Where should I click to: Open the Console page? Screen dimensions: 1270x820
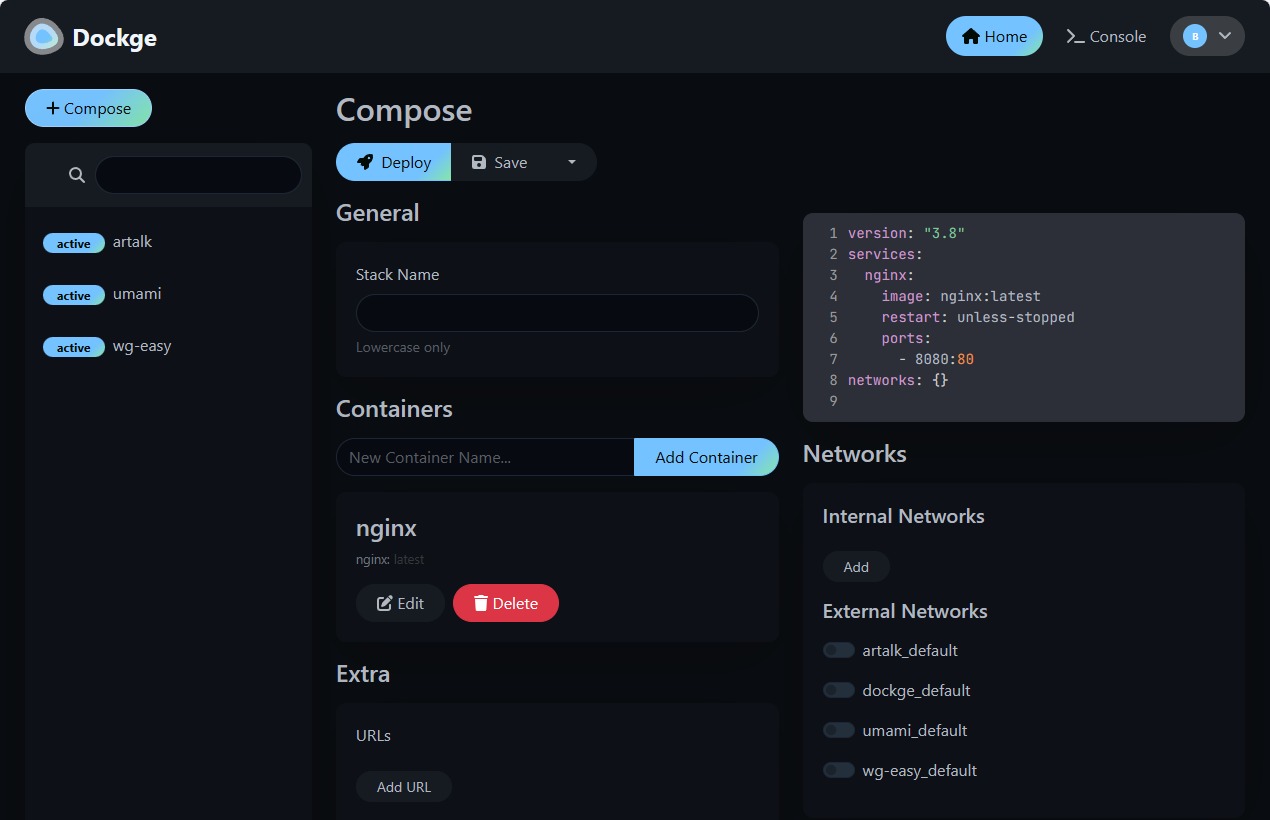point(1115,36)
